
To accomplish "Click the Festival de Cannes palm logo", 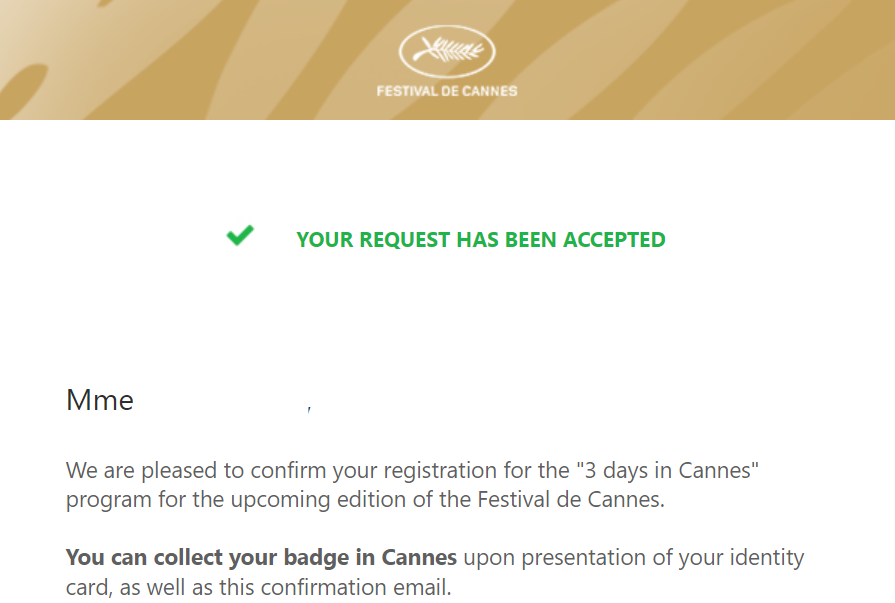I will (x=447, y=52).
